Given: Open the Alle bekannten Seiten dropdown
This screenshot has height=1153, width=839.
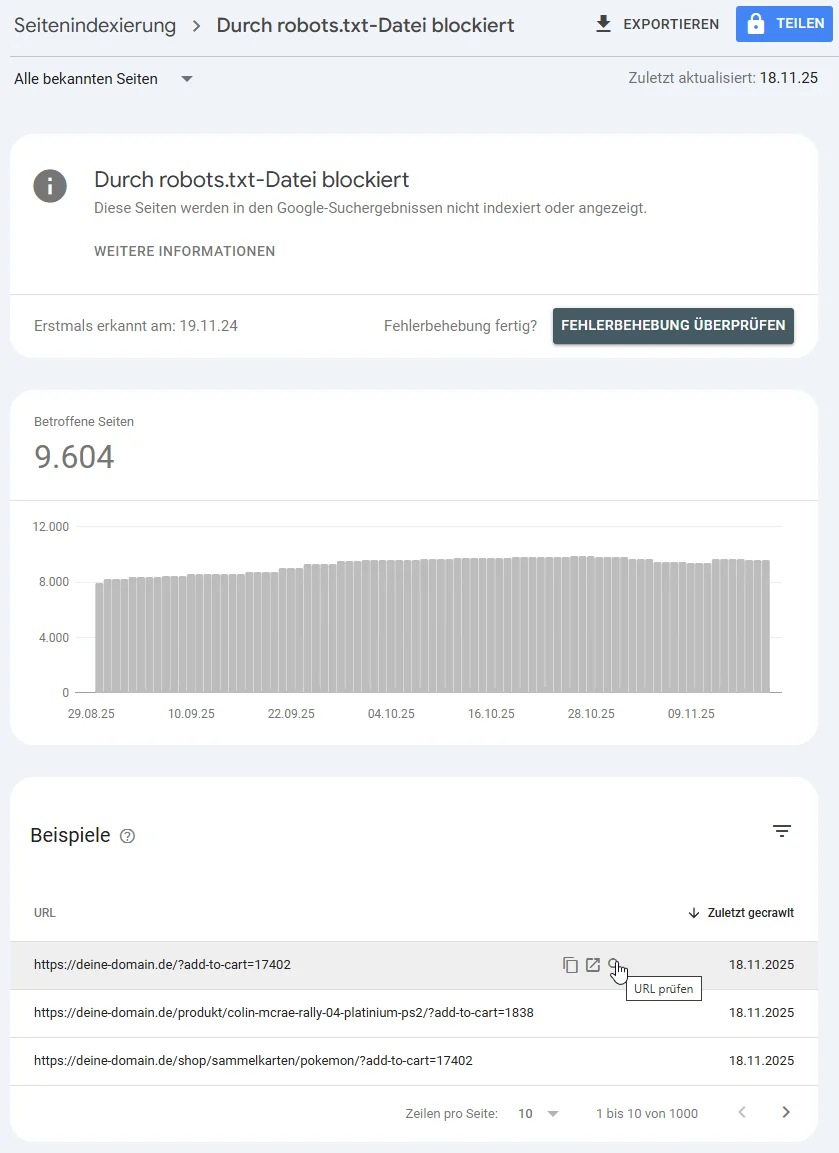Looking at the screenshot, I should (x=103, y=78).
